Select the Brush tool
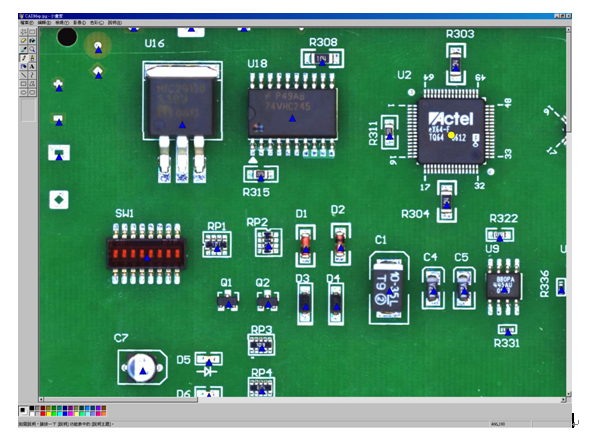596x441 pixels. [x=32, y=58]
